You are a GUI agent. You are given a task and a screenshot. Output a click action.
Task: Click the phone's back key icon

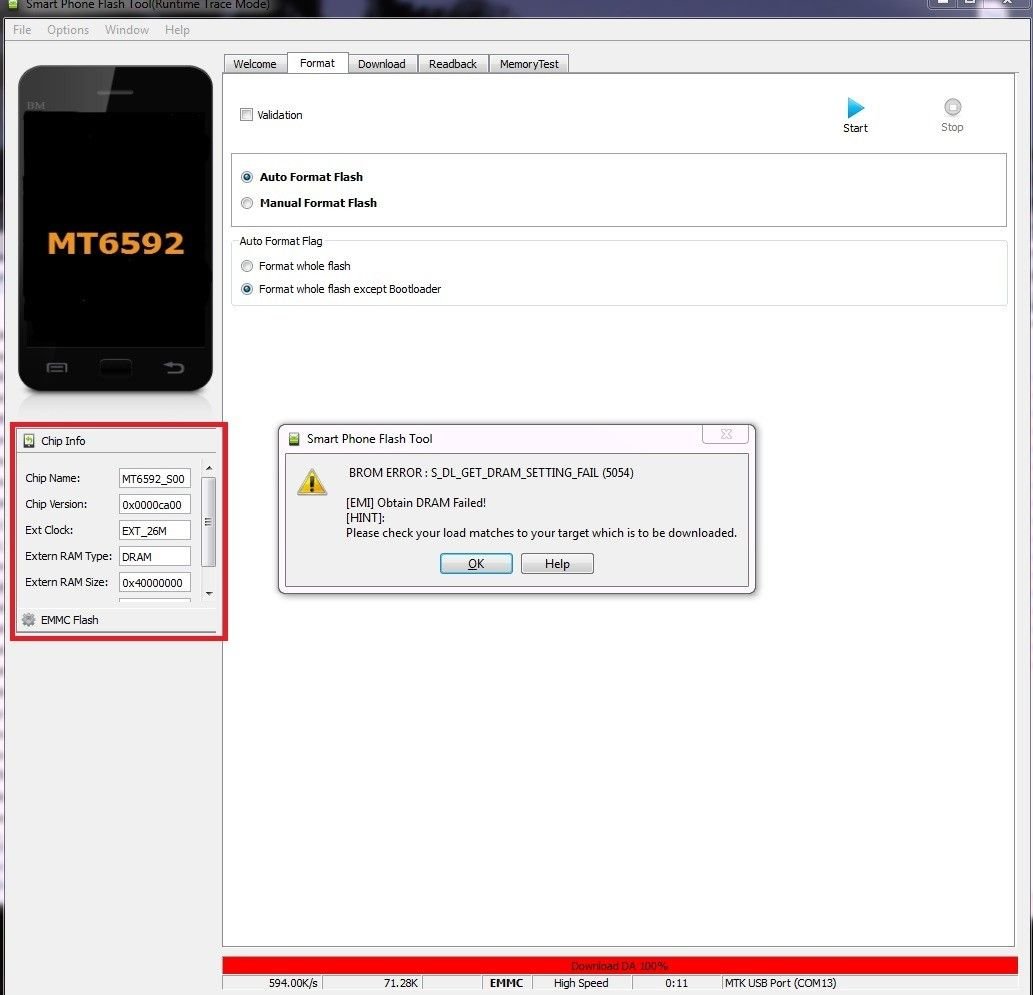174,367
